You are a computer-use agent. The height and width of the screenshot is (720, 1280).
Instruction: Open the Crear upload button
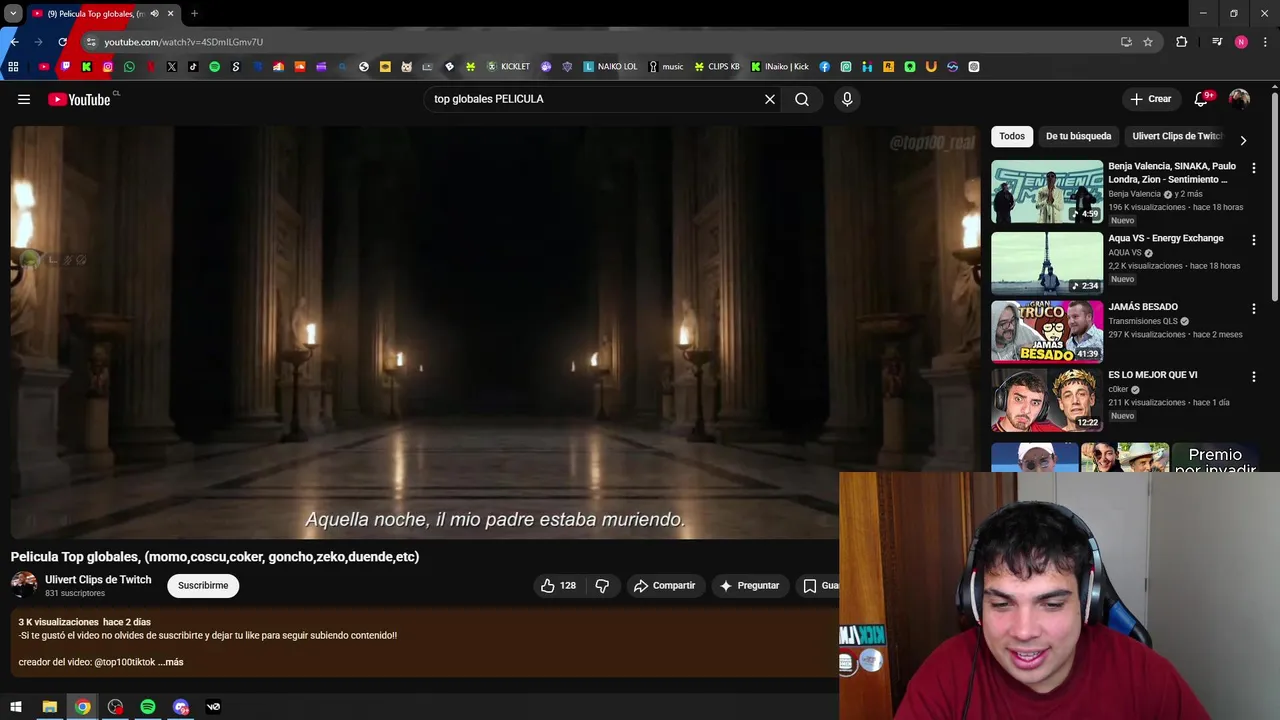coord(1150,99)
